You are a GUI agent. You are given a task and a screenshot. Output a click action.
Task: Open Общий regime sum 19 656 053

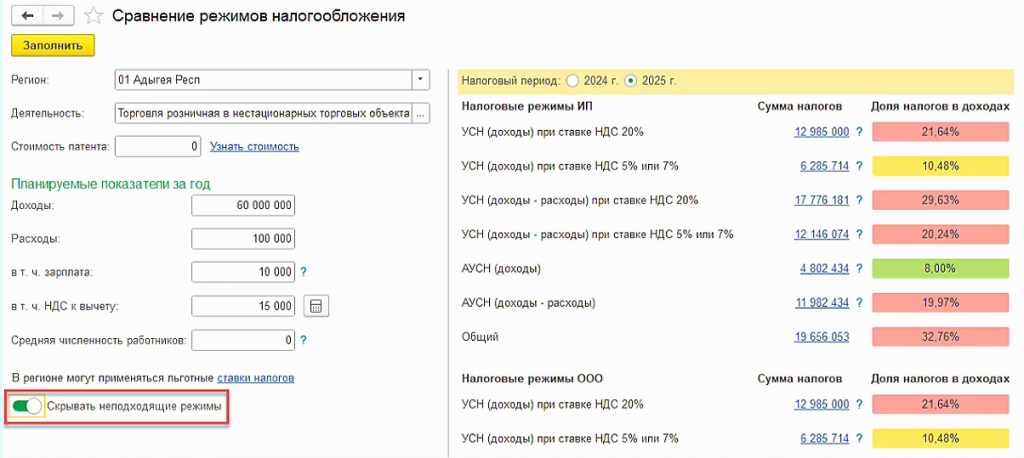[822, 337]
